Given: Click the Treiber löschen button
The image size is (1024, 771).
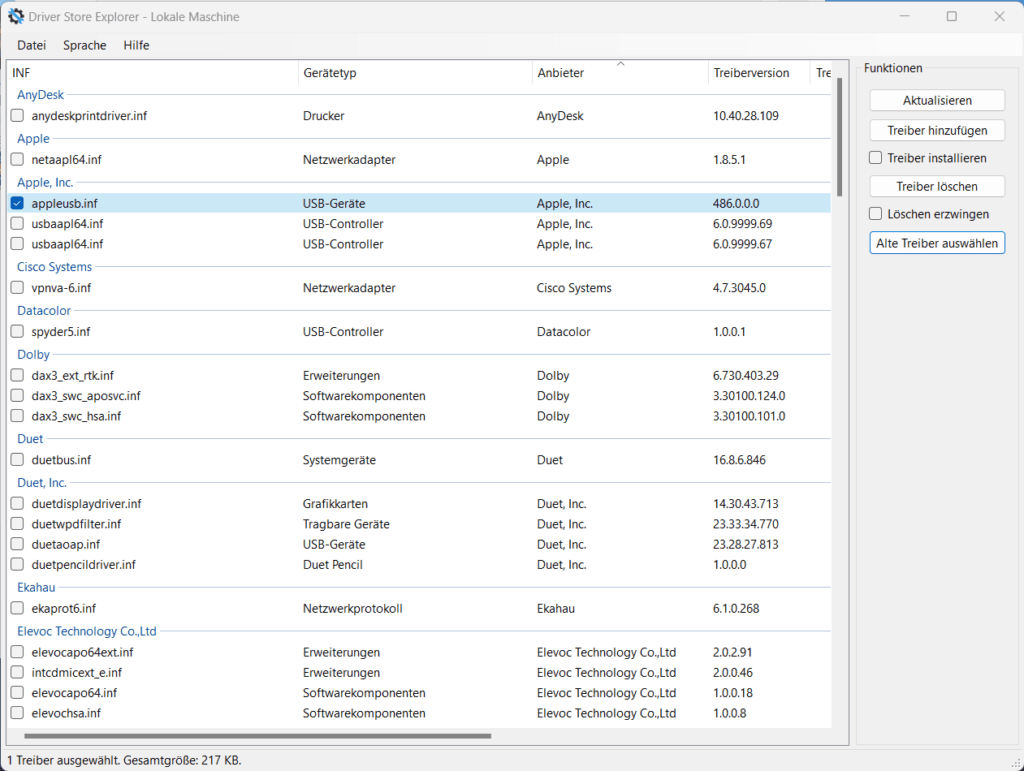Looking at the screenshot, I should 937,187.
